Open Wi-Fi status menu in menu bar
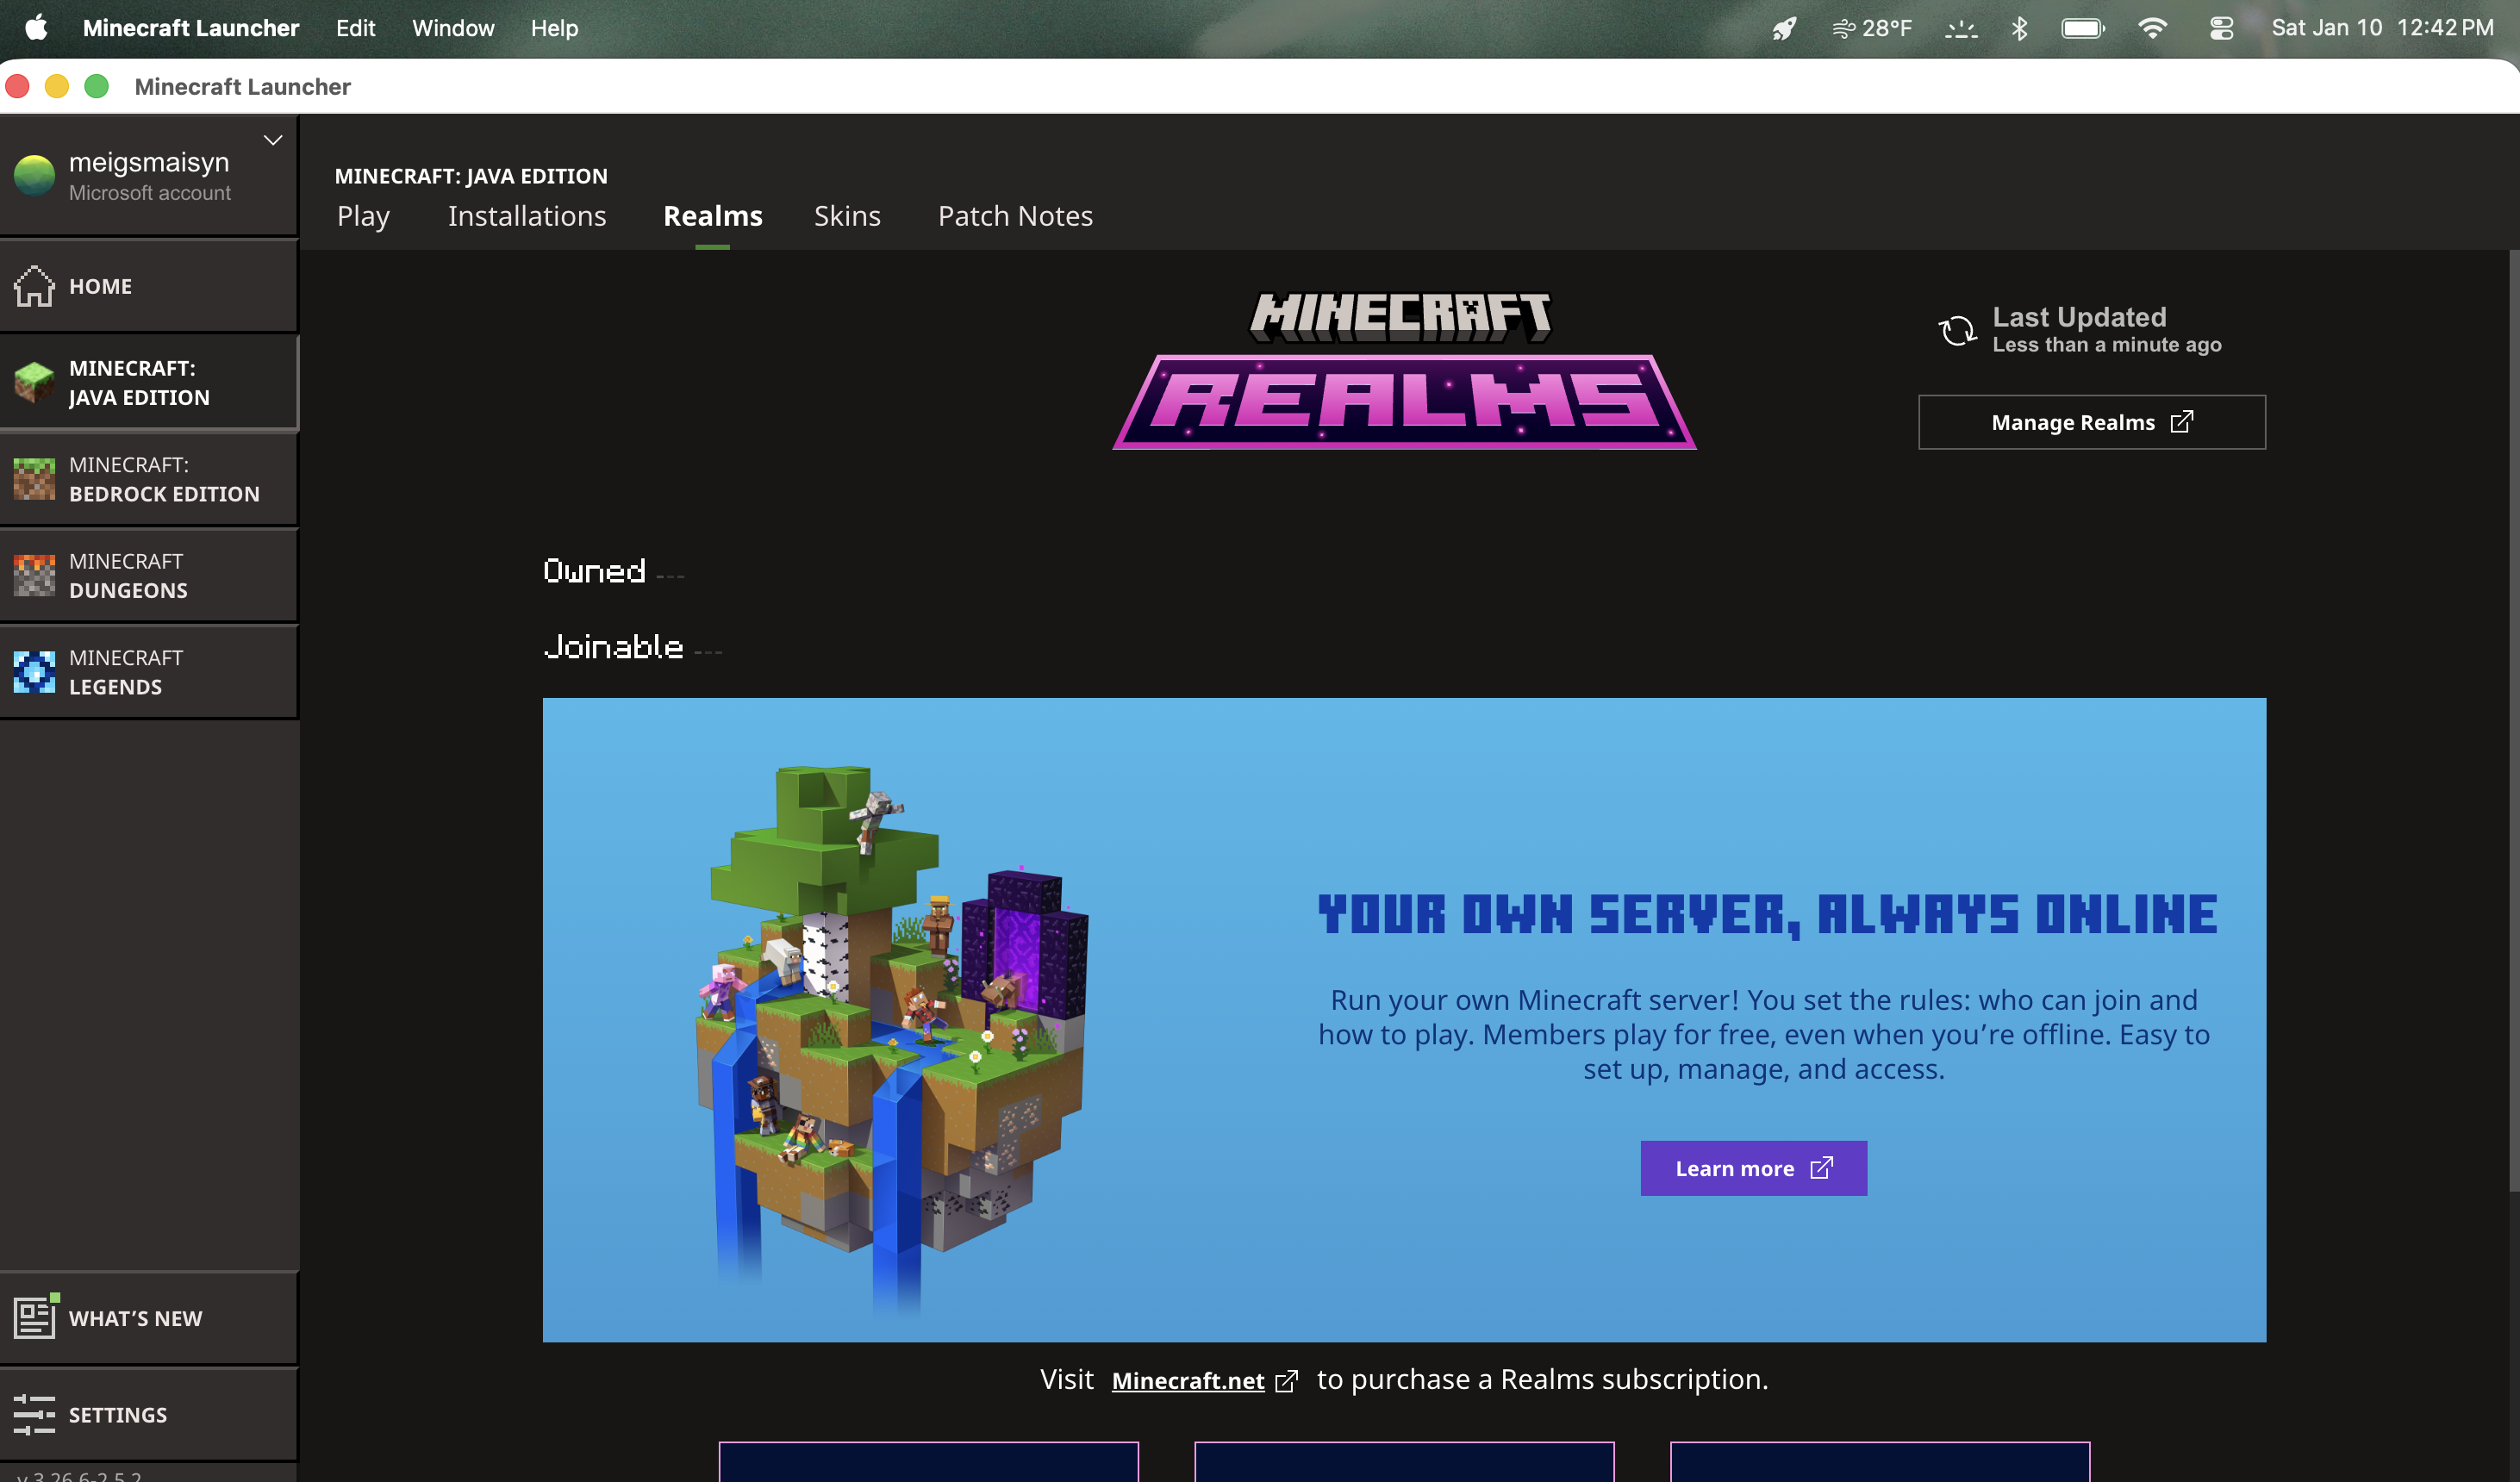 pyautogui.click(x=2152, y=28)
